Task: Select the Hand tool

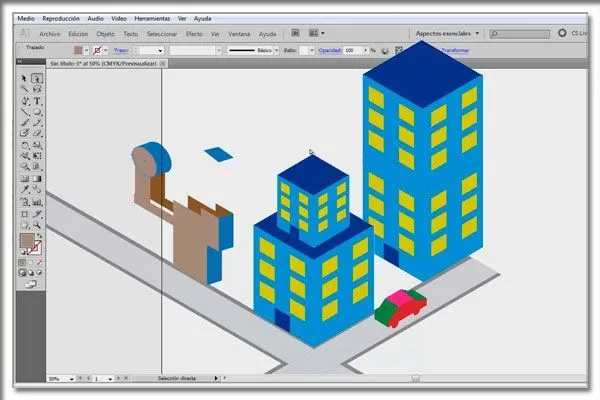Action: tap(25, 225)
